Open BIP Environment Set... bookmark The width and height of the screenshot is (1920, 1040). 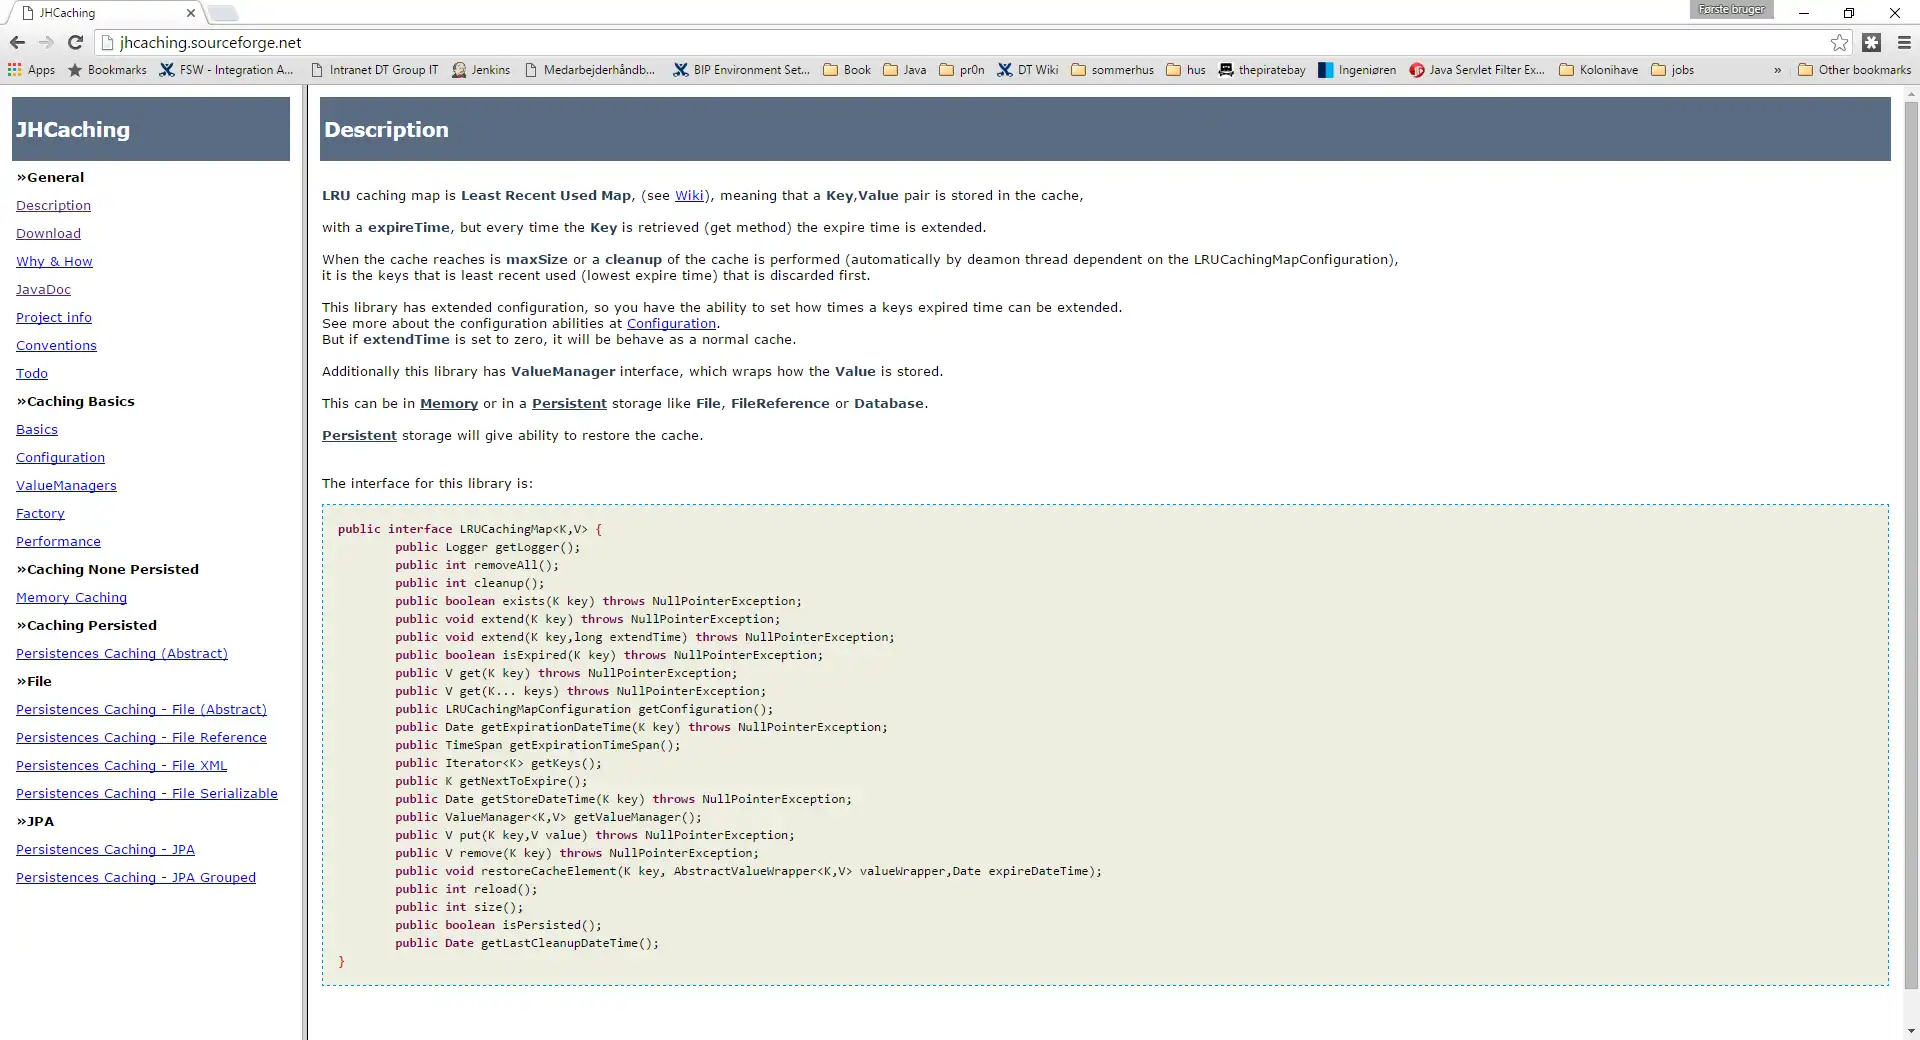pos(741,70)
